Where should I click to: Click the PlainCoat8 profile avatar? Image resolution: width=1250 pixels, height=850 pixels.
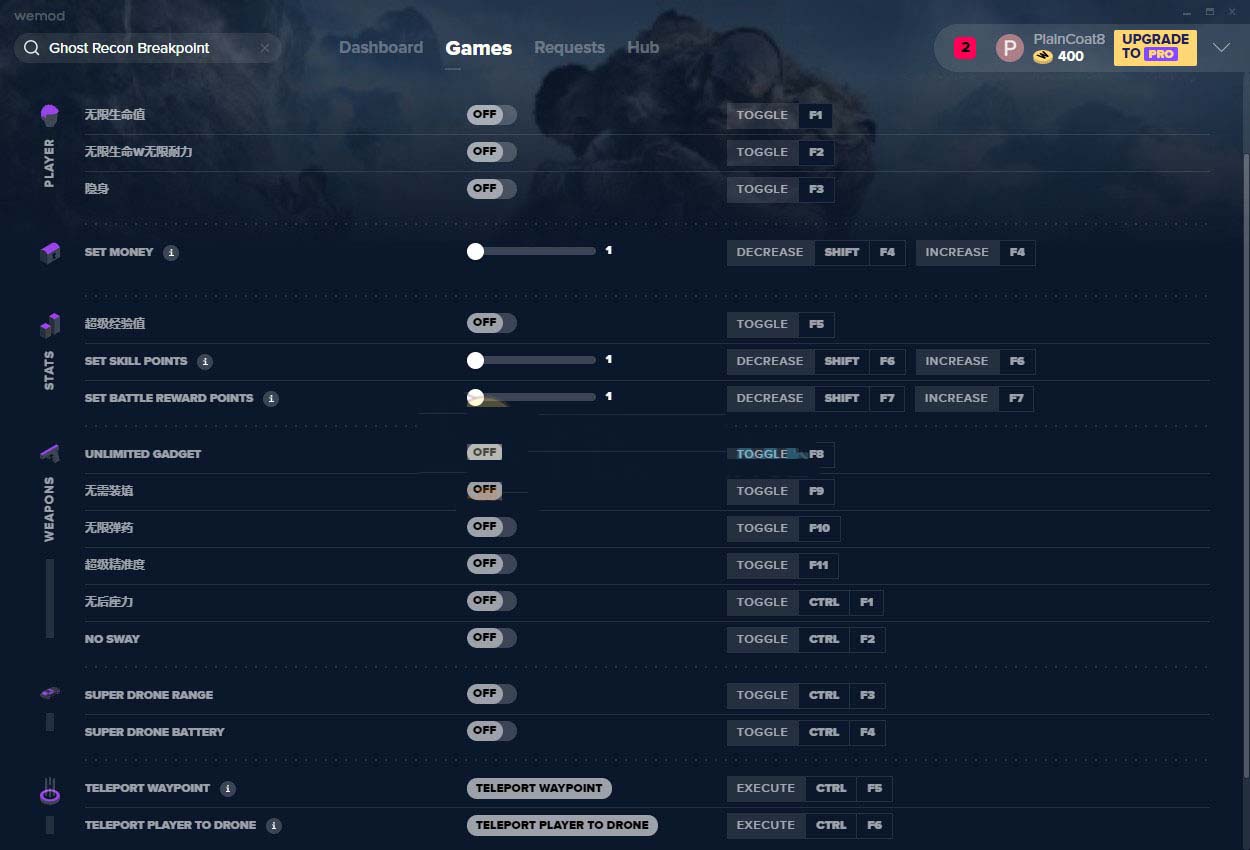click(x=1010, y=48)
